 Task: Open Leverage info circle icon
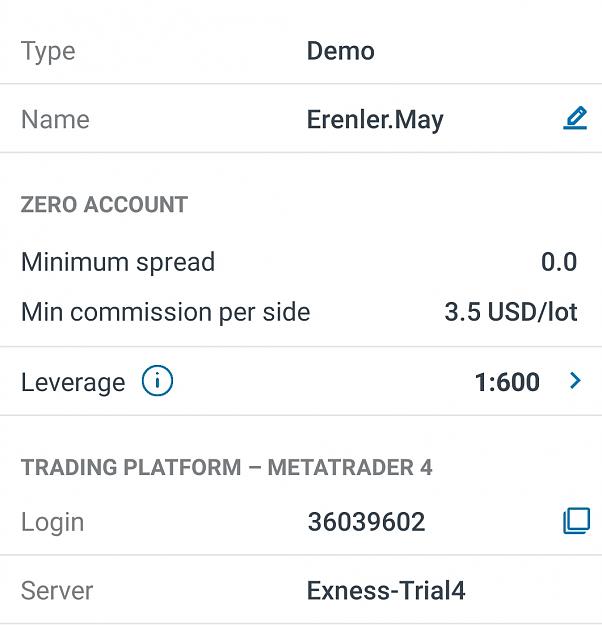point(157,381)
